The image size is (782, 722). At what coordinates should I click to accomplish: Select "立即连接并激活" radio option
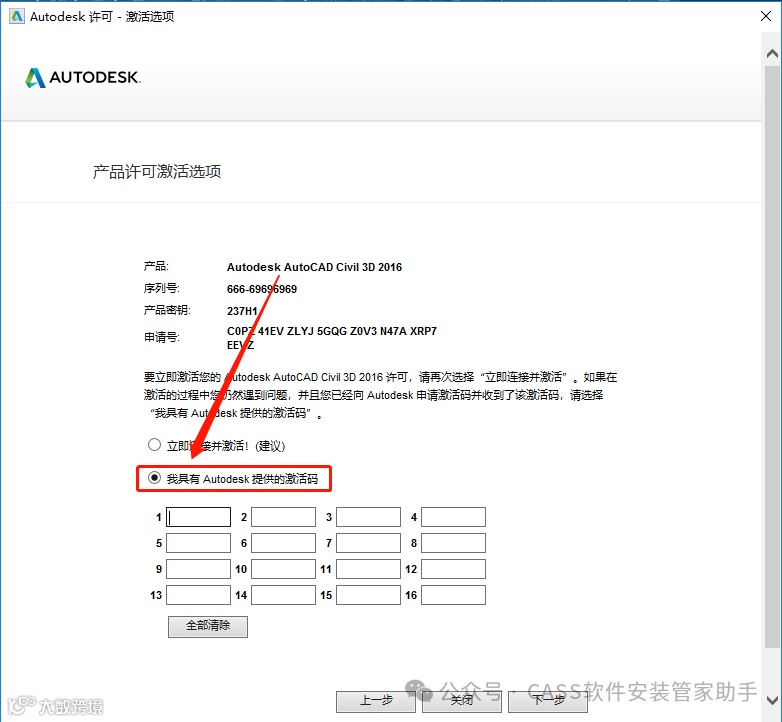154,445
